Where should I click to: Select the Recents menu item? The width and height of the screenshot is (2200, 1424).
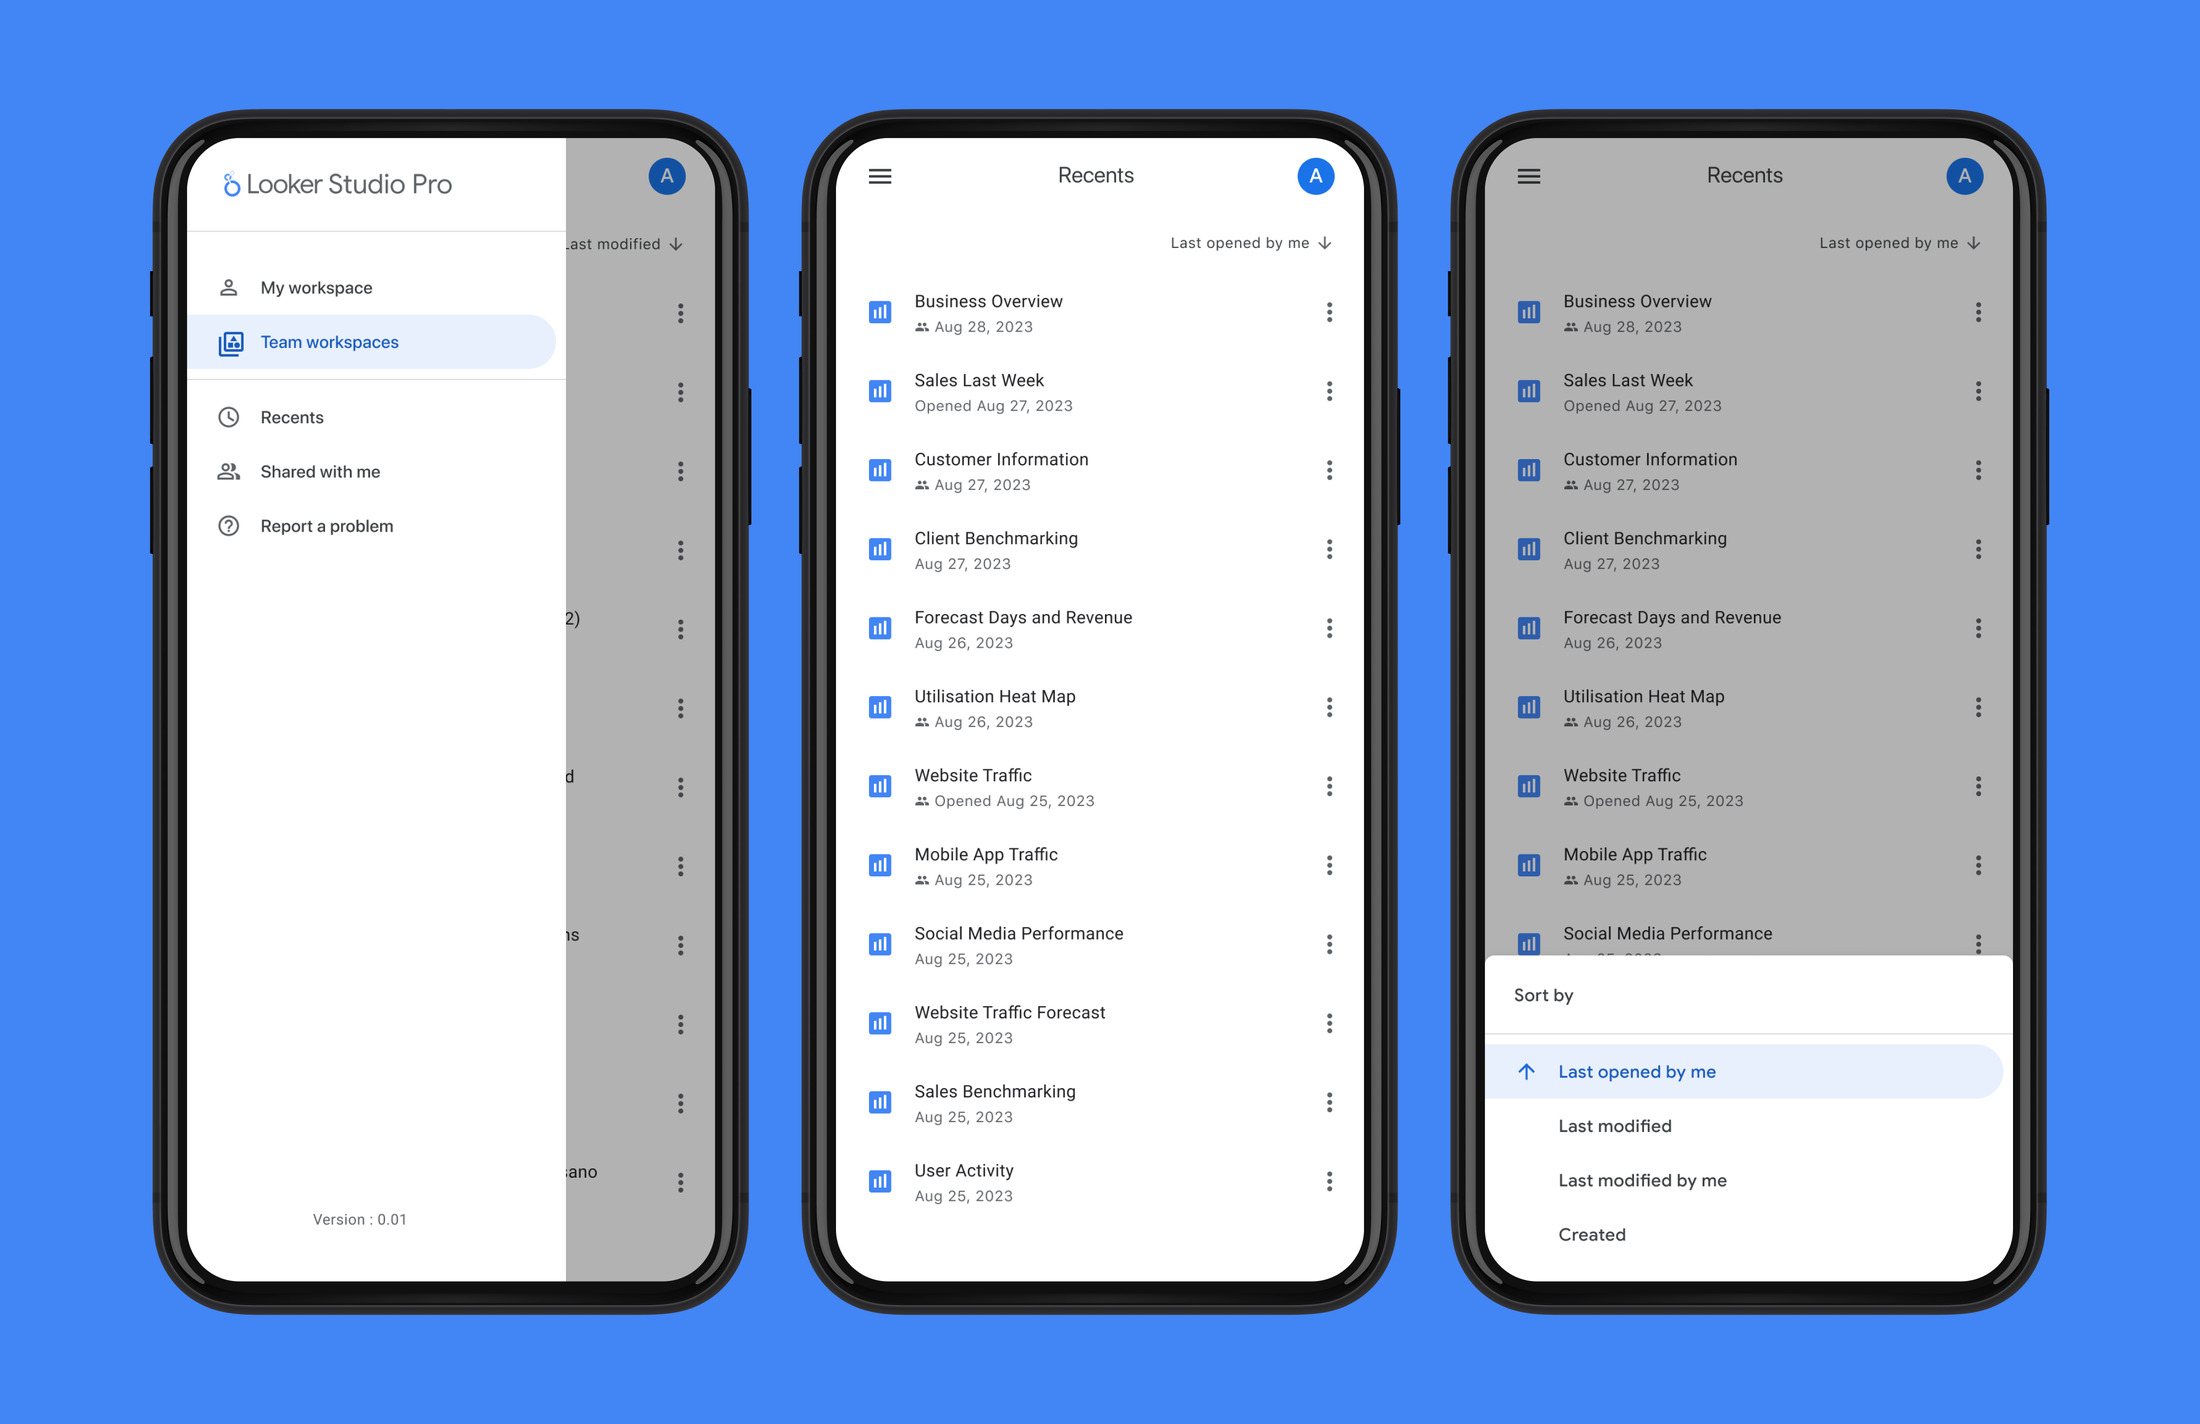tap(290, 417)
